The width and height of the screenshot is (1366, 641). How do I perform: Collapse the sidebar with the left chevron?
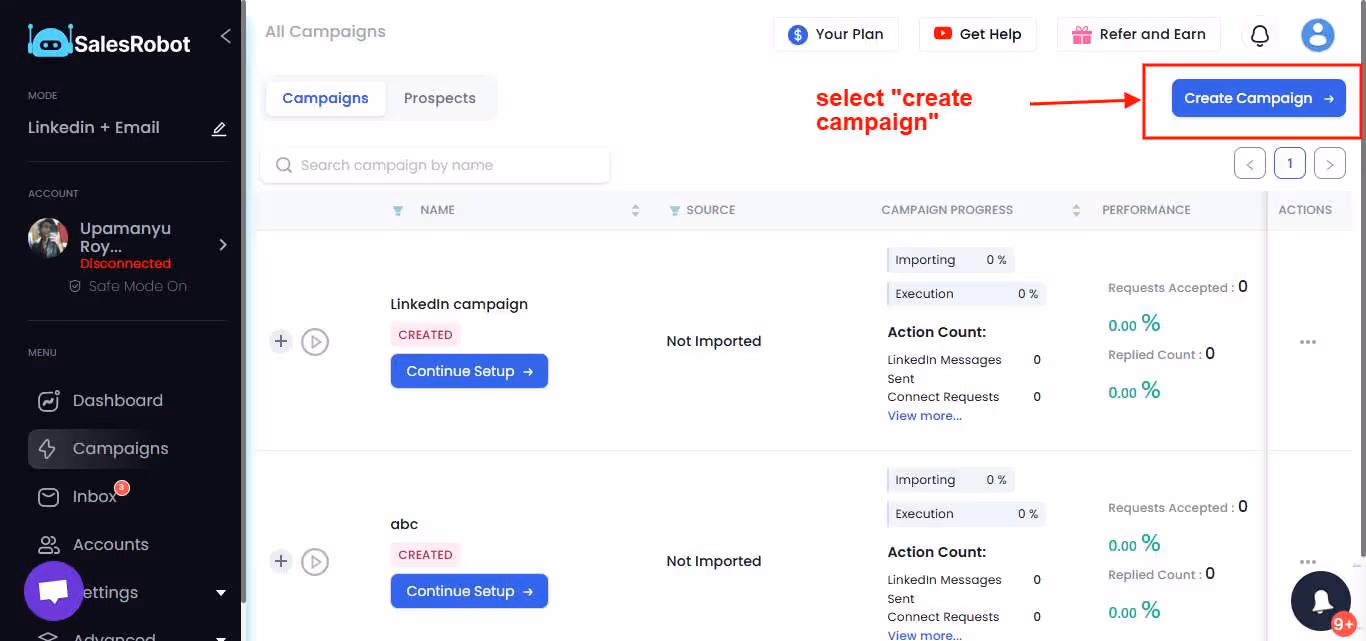point(225,35)
